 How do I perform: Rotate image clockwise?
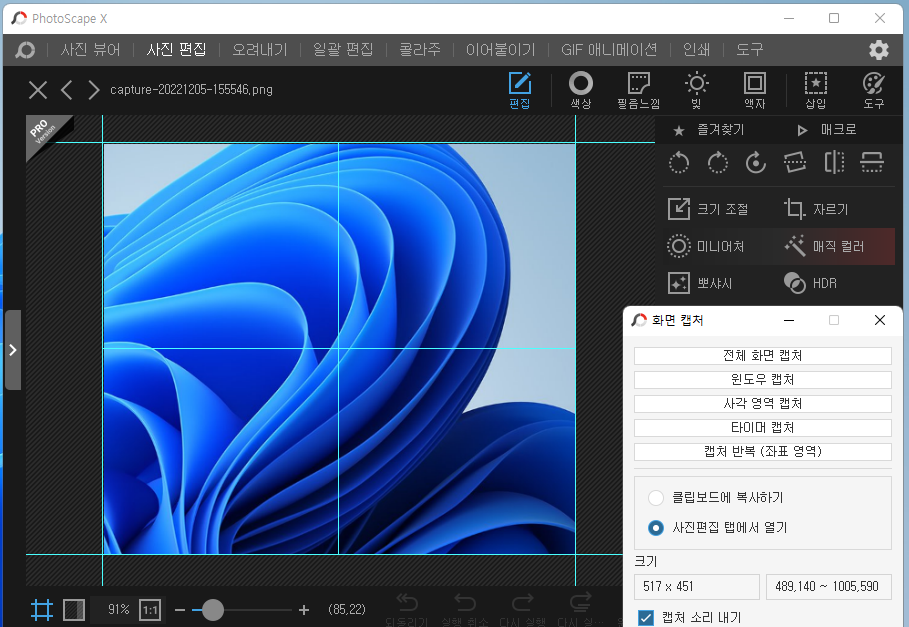718,163
